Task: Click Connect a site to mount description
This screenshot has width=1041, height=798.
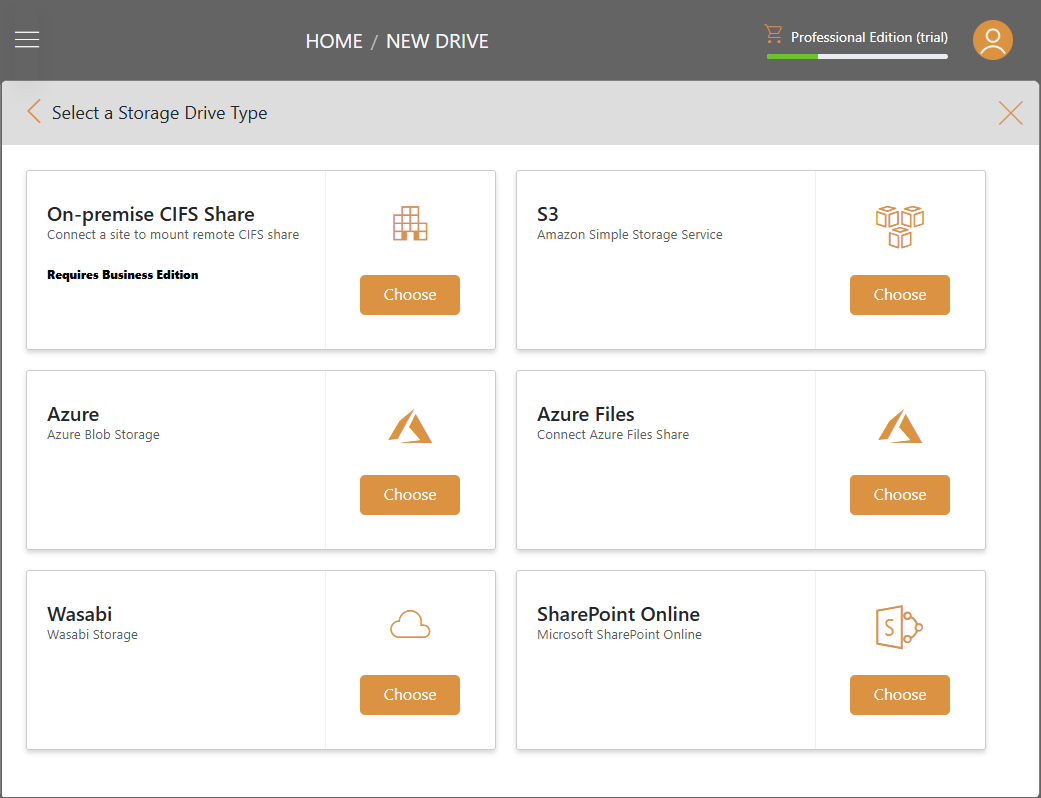Action: [x=173, y=234]
